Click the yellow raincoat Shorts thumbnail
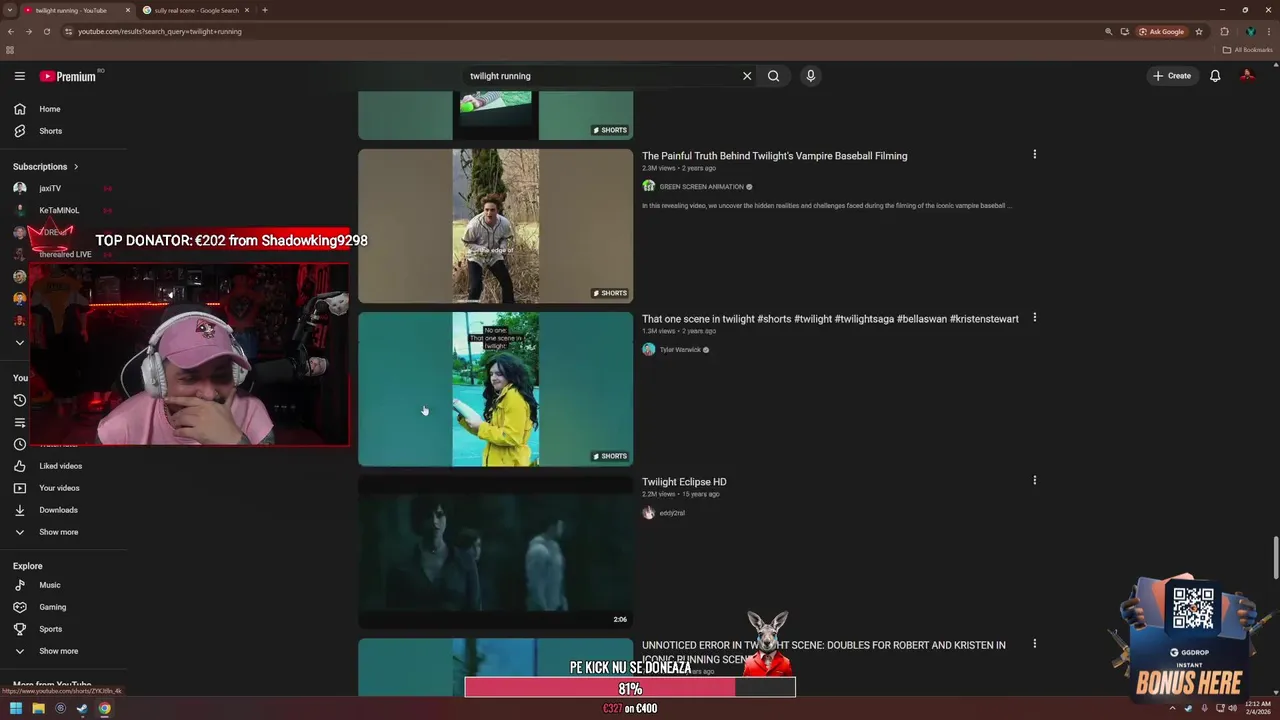 pos(496,389)
